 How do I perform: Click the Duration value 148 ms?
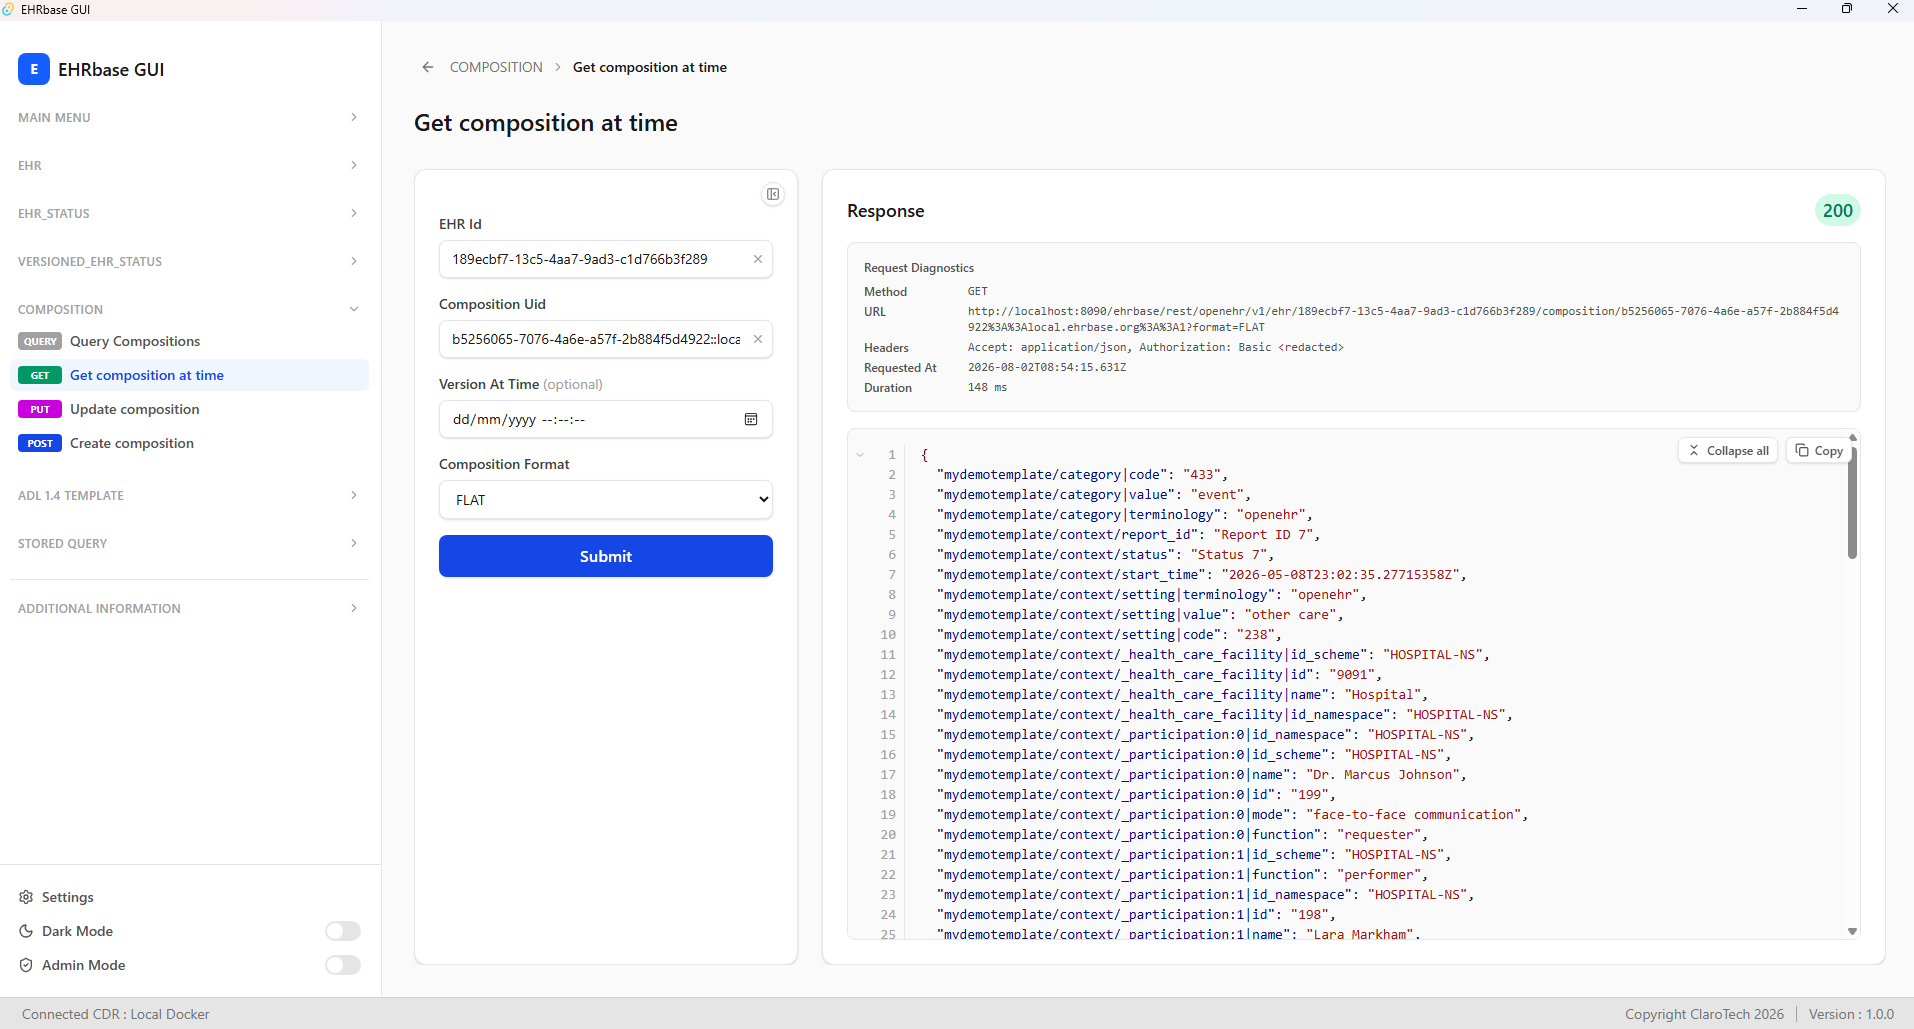coord(987,387)
